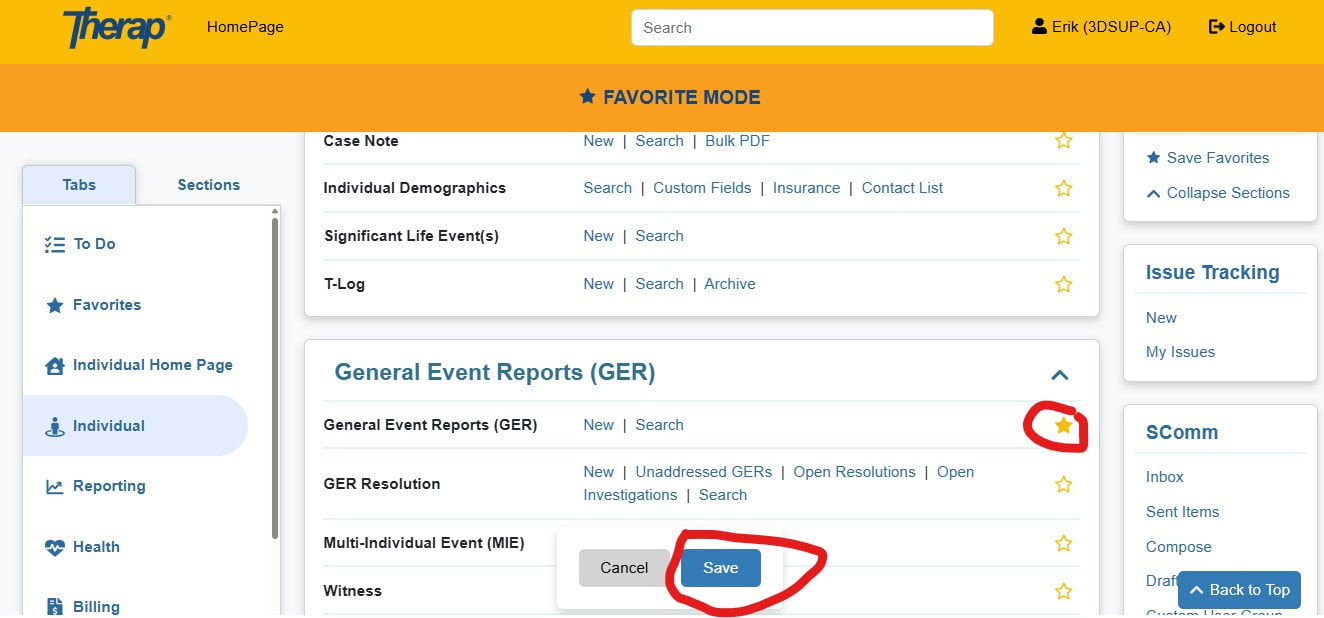Favorite the Case Note star
The image size is (1324, 618).
1063,141
